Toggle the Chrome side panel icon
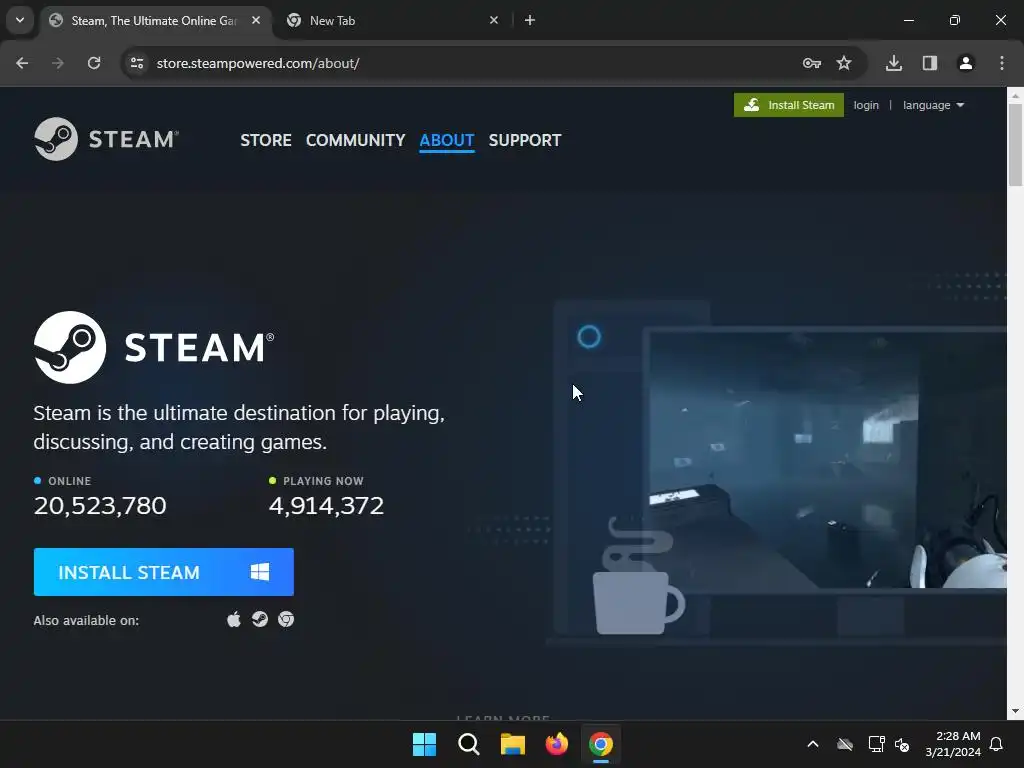This screenshot has height=768, width=1024. tap(930, 63)
